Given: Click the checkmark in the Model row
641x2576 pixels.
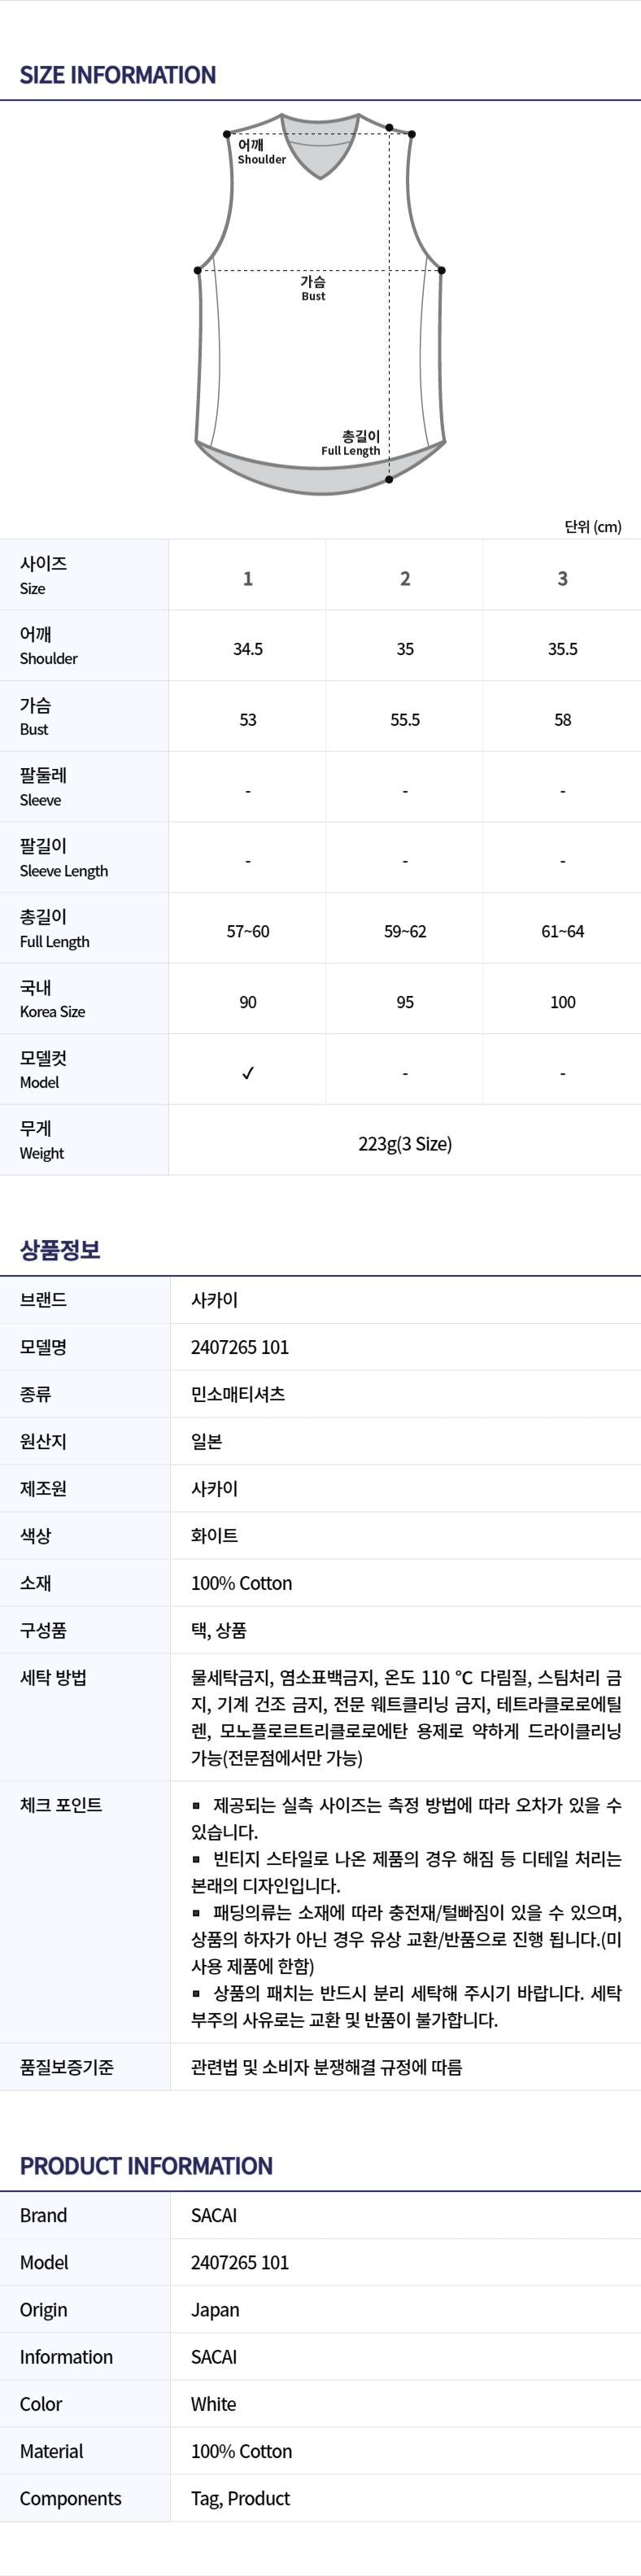Looking at the screenshot, I should 248,1073.
